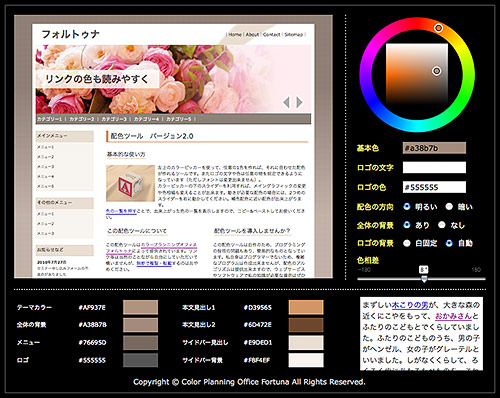
Task: Click the next slide arrow on banner
Action: [x=299, y=102]
